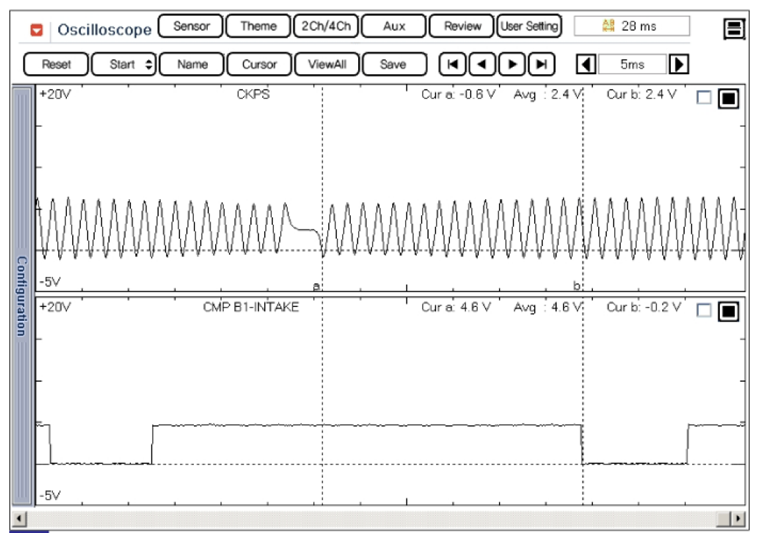
Task: Maximize the CMP B1-INTAKE channel view
Action: 727,311
